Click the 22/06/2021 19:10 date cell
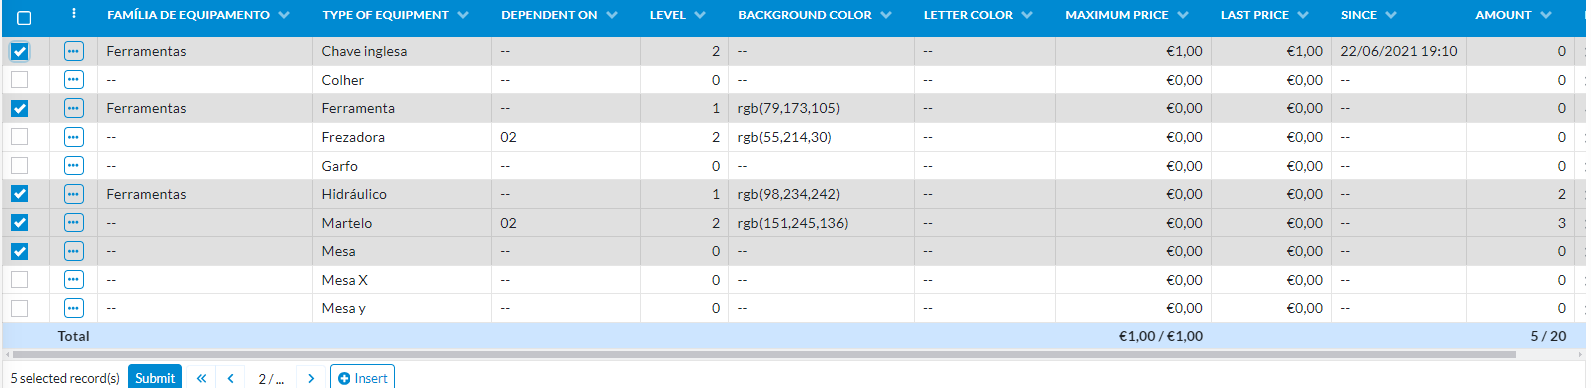 point(1399,51)
